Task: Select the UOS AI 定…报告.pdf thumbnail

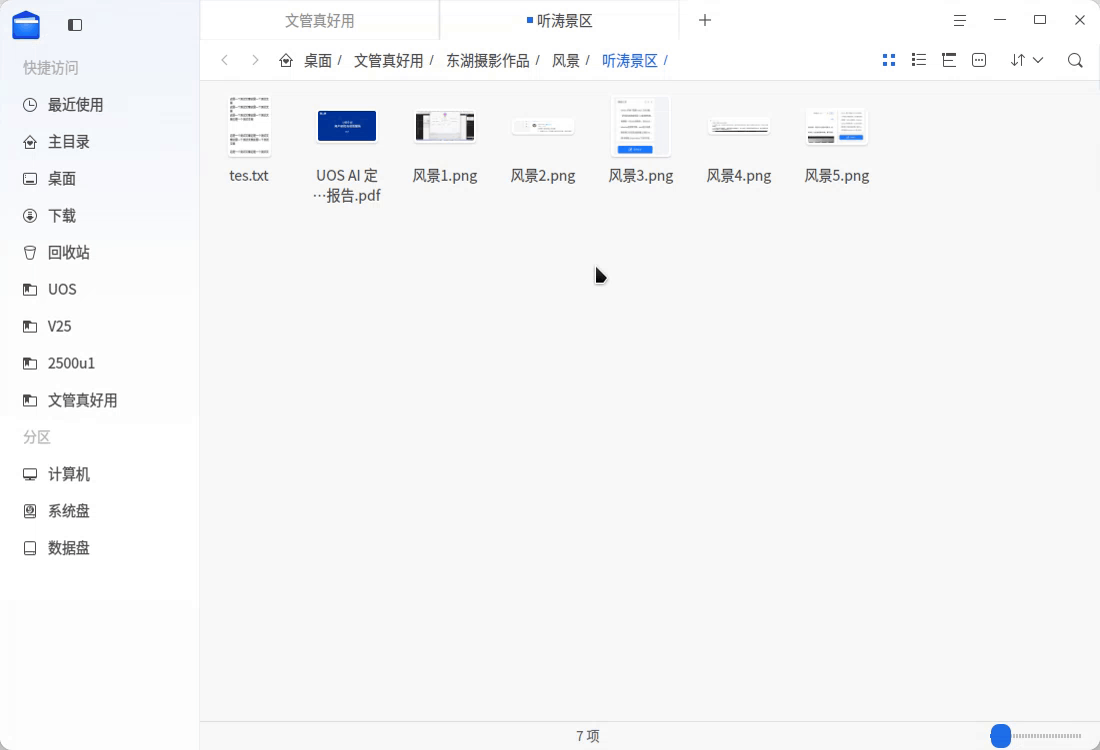Action: tap(347, 126)
